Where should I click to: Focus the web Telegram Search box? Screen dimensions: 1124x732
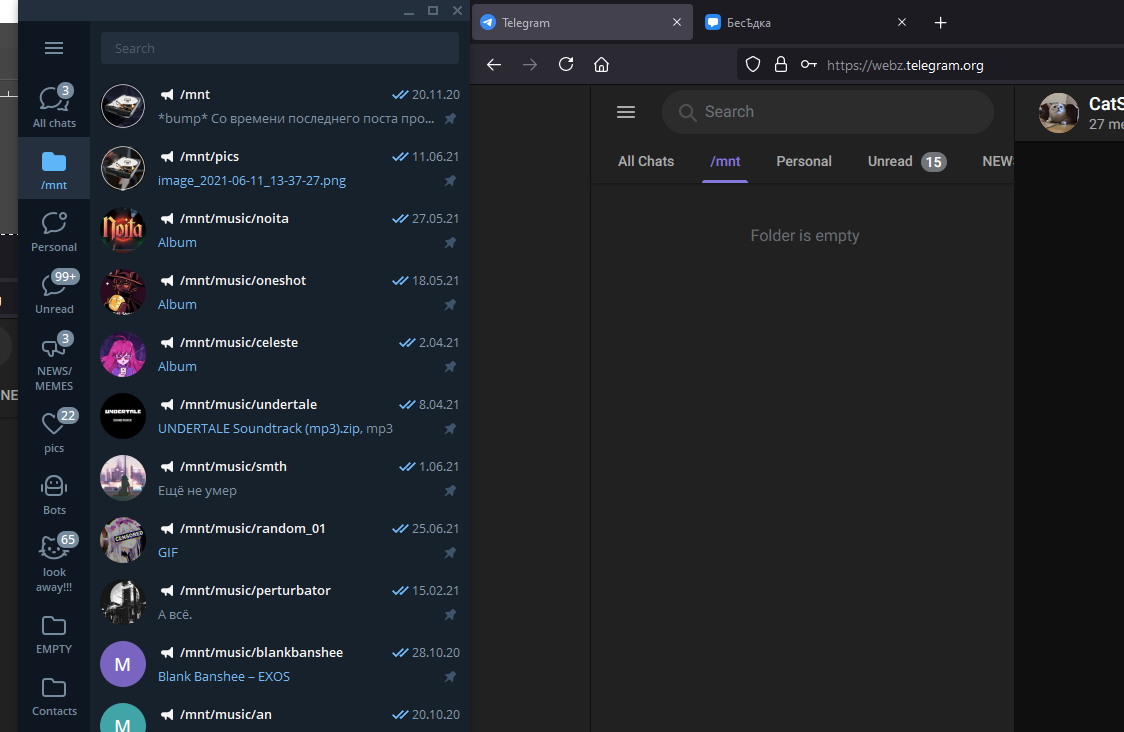pyautogui.click(x=830, y=112)
